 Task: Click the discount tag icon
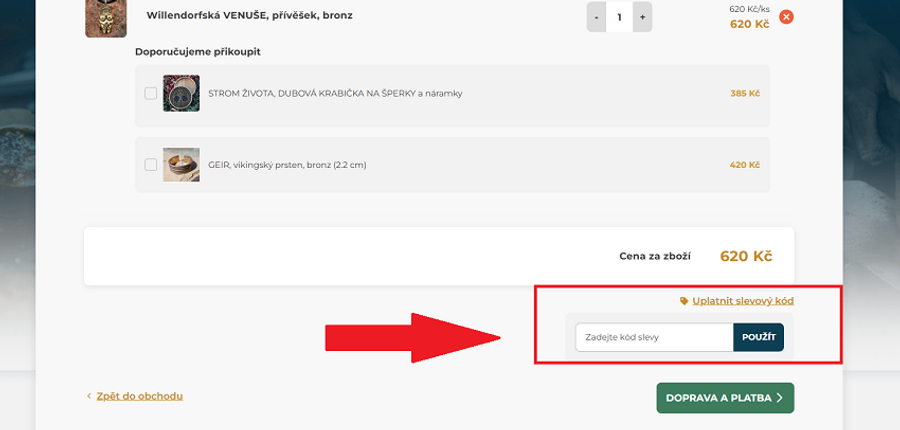point(684,300)
